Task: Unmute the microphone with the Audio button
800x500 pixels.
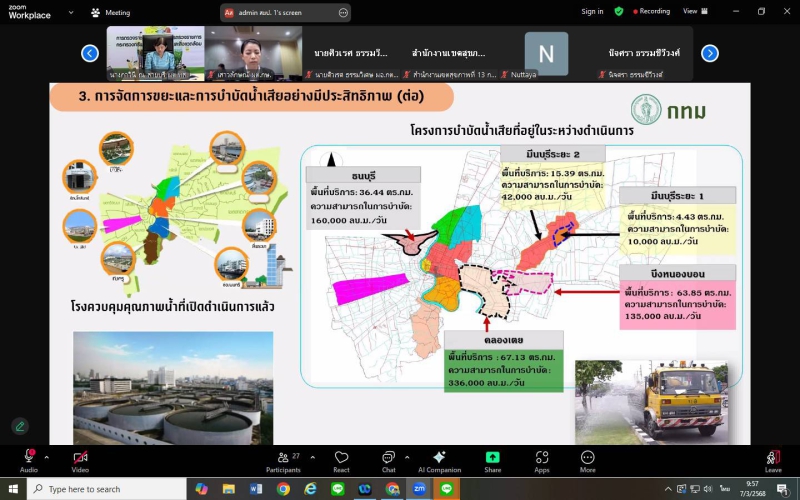Action: [x=29, y=459]
